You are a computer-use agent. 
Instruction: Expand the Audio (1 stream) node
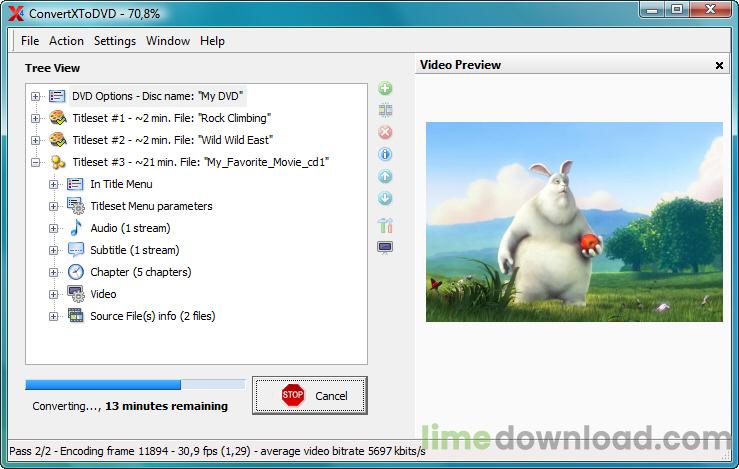coord(53,229)
